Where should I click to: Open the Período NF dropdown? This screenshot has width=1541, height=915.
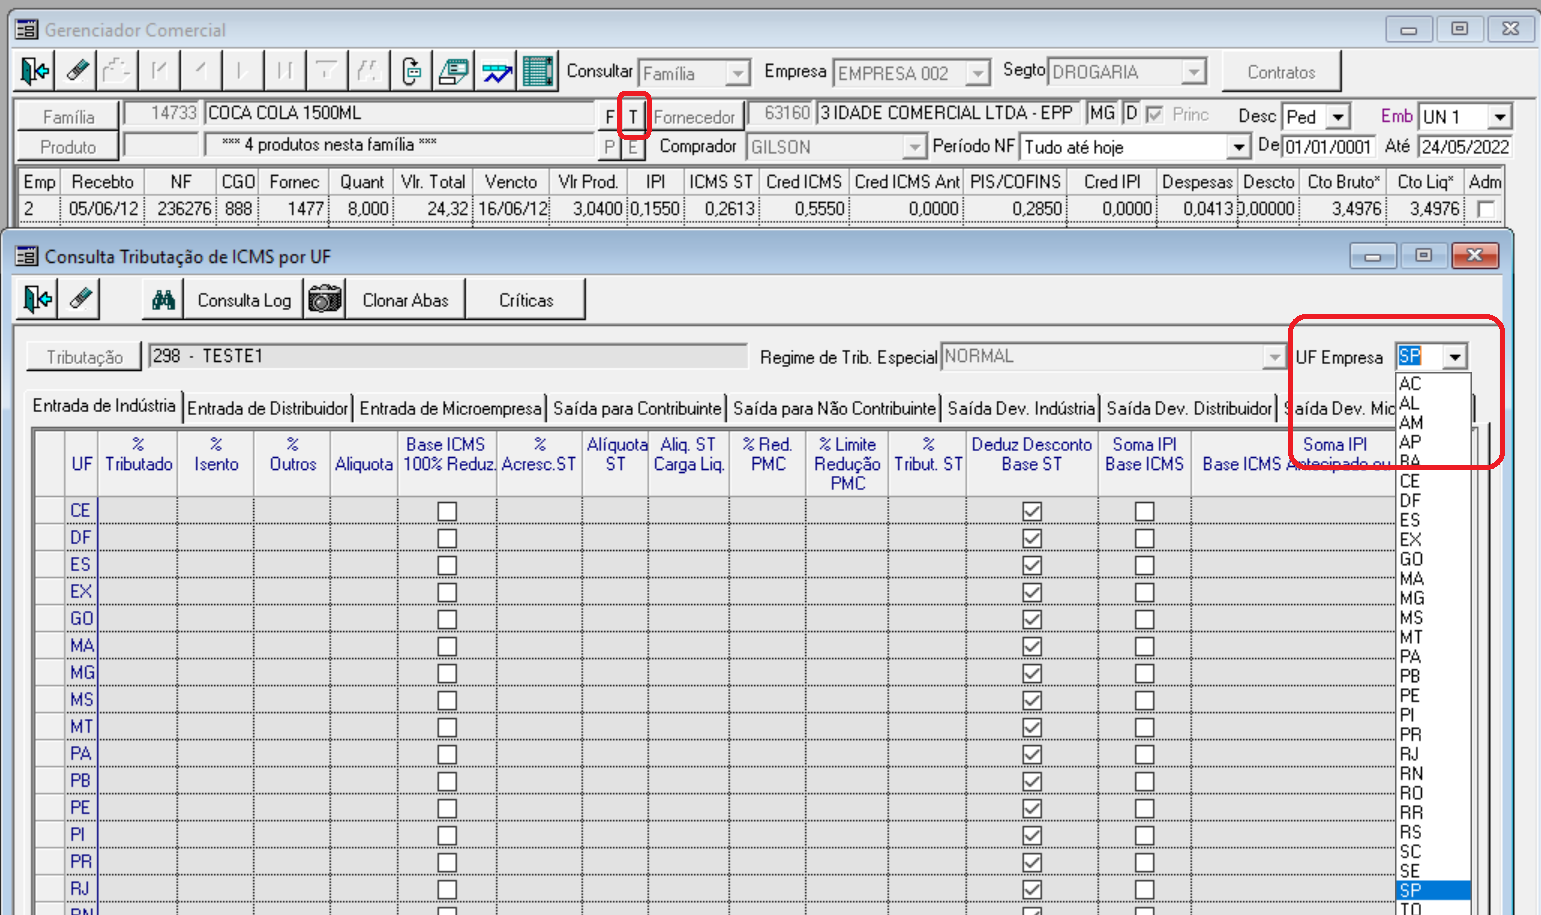click(x=1238, y=147)
